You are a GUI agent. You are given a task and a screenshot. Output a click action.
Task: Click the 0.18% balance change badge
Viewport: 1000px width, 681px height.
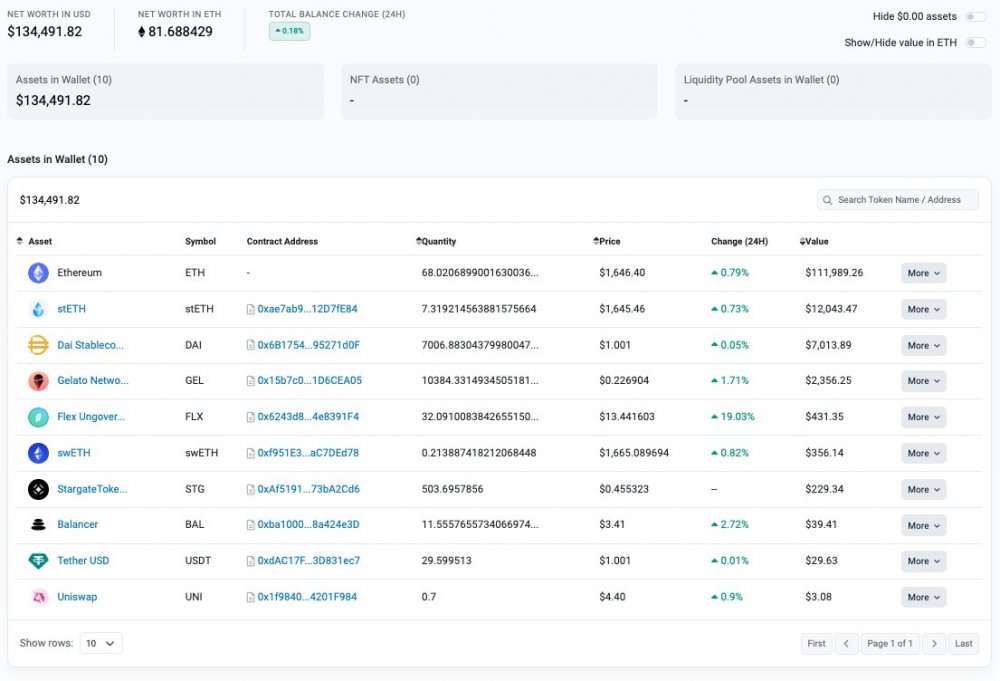click(x=290, y=31)
